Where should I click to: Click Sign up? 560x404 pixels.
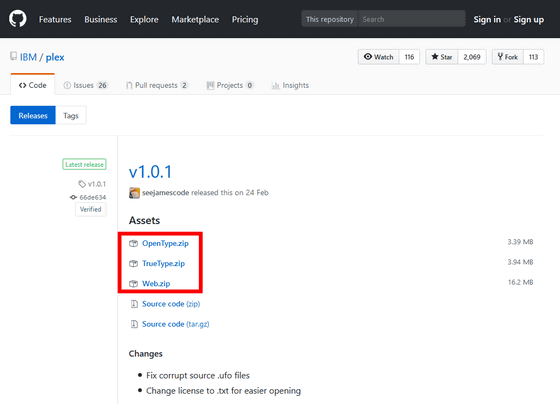[x=529, y=20]
